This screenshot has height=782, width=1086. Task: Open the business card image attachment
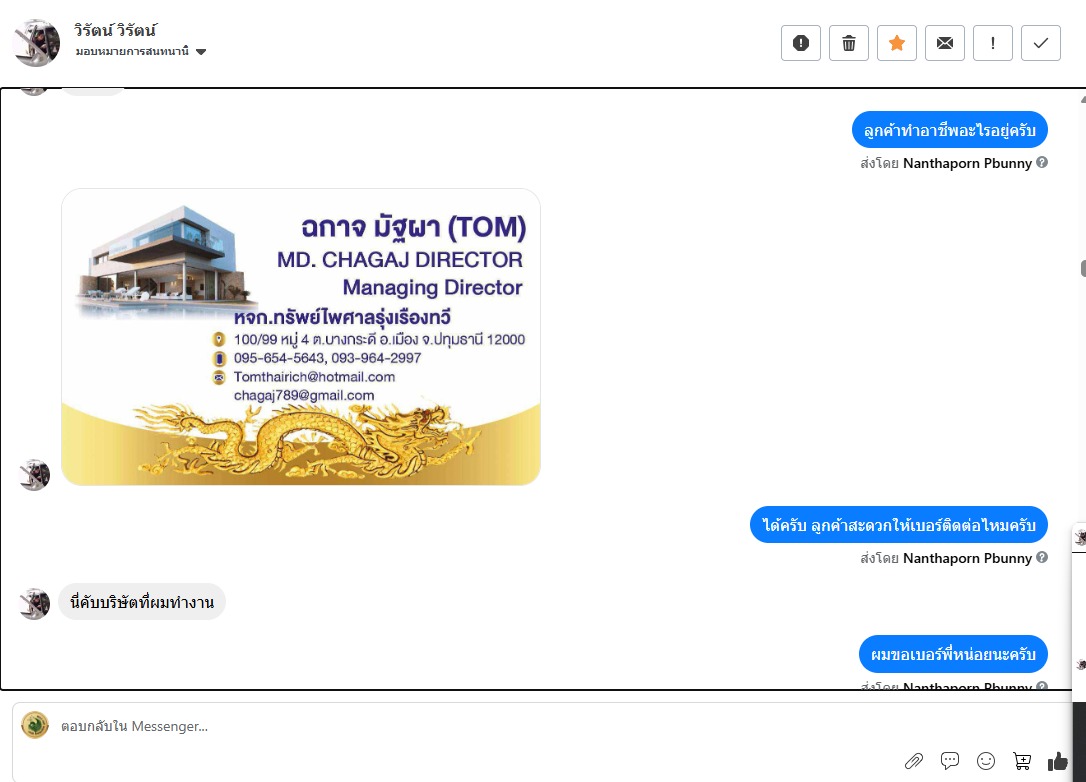point(301,337)
